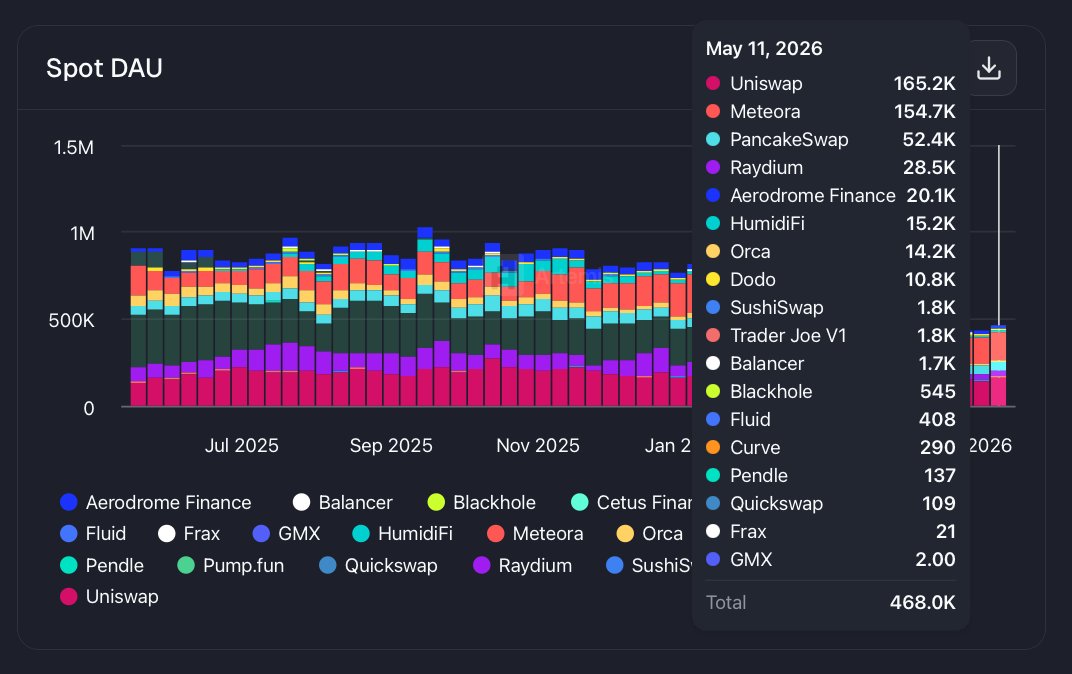Toggle Aerodrome Finance series in legend
1072x674 pixels.
pyautogui.click(x=156, y=502)
